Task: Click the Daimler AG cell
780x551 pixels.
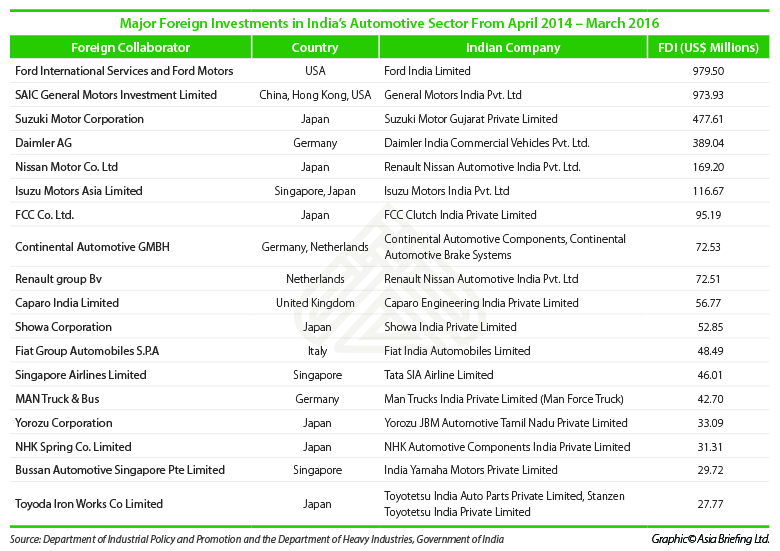Action: pyautogui.click(x=43, y=143)
